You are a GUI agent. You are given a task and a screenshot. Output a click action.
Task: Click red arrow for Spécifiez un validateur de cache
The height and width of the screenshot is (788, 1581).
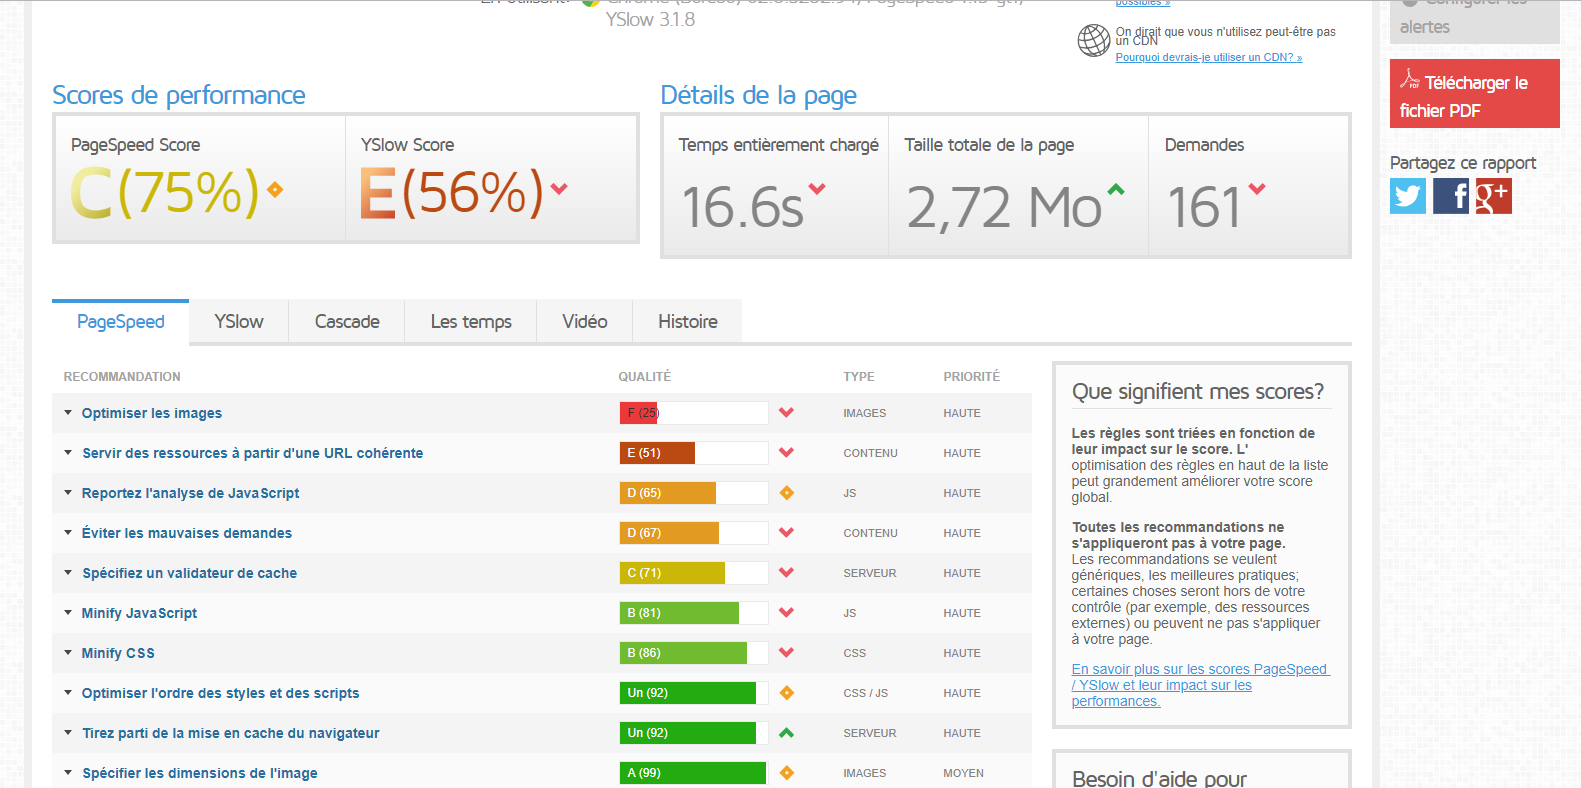point(786,573)
